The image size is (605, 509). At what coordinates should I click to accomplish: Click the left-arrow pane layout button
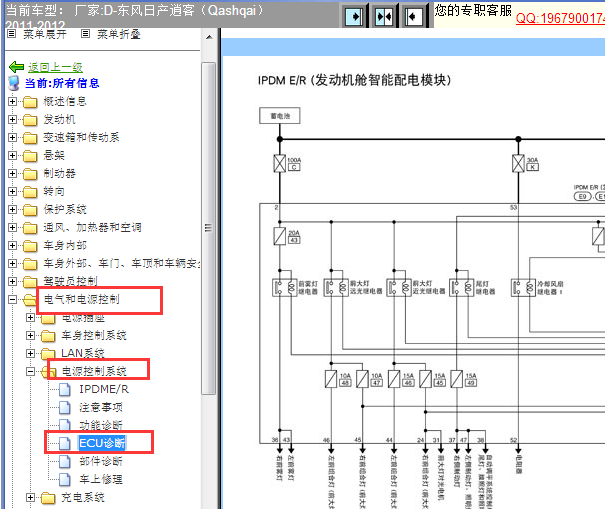[414, 16]
